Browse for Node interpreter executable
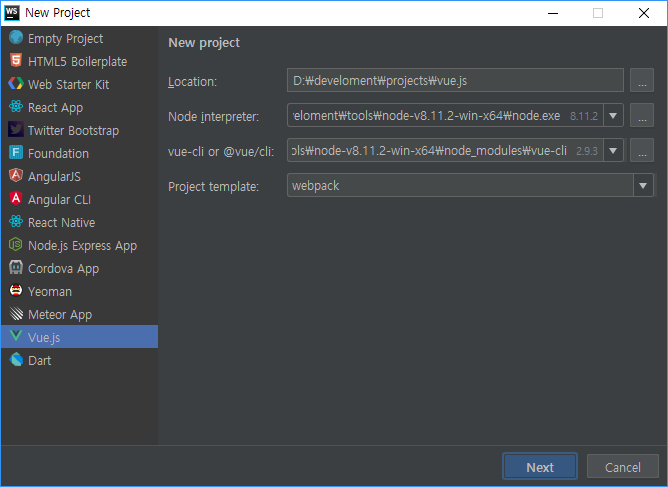 [x=642, y=115]
